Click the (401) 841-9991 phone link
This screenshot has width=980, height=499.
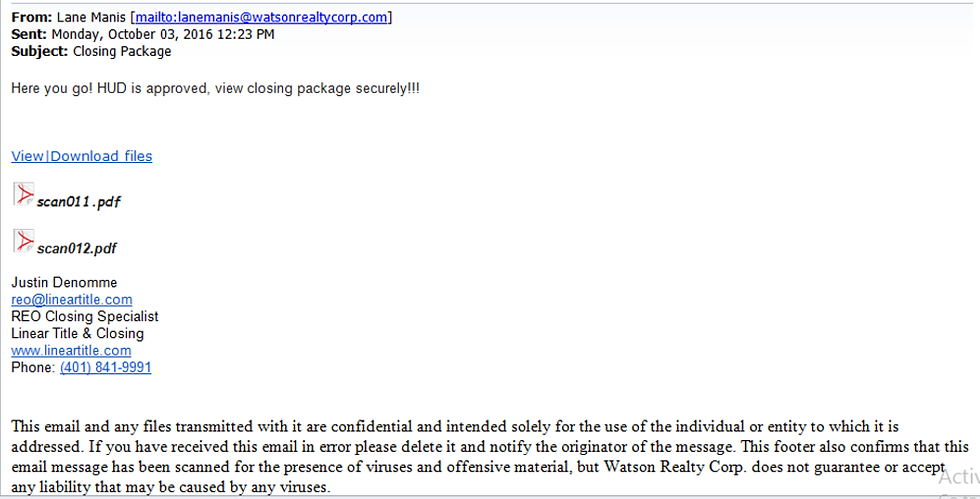tap(106, 367)
